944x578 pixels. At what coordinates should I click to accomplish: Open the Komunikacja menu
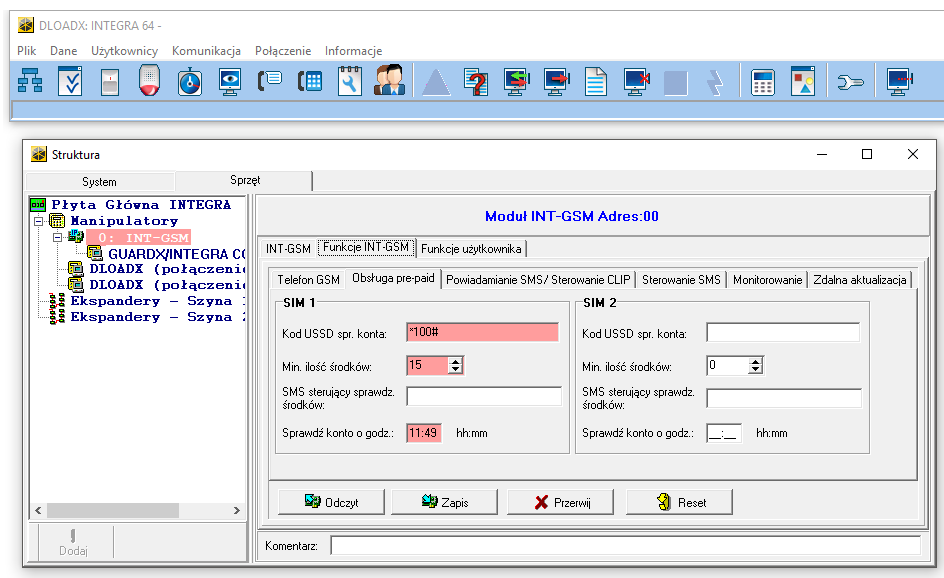coord(206,51)
